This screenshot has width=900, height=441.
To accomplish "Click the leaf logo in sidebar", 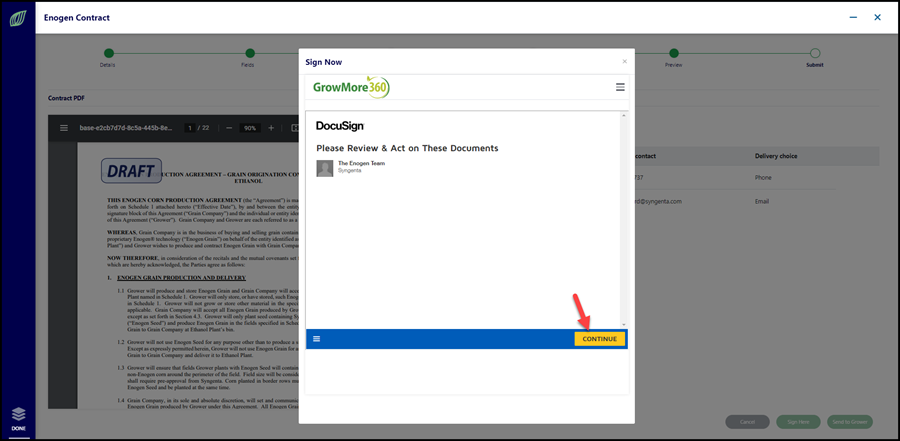I will pos(17,19).
